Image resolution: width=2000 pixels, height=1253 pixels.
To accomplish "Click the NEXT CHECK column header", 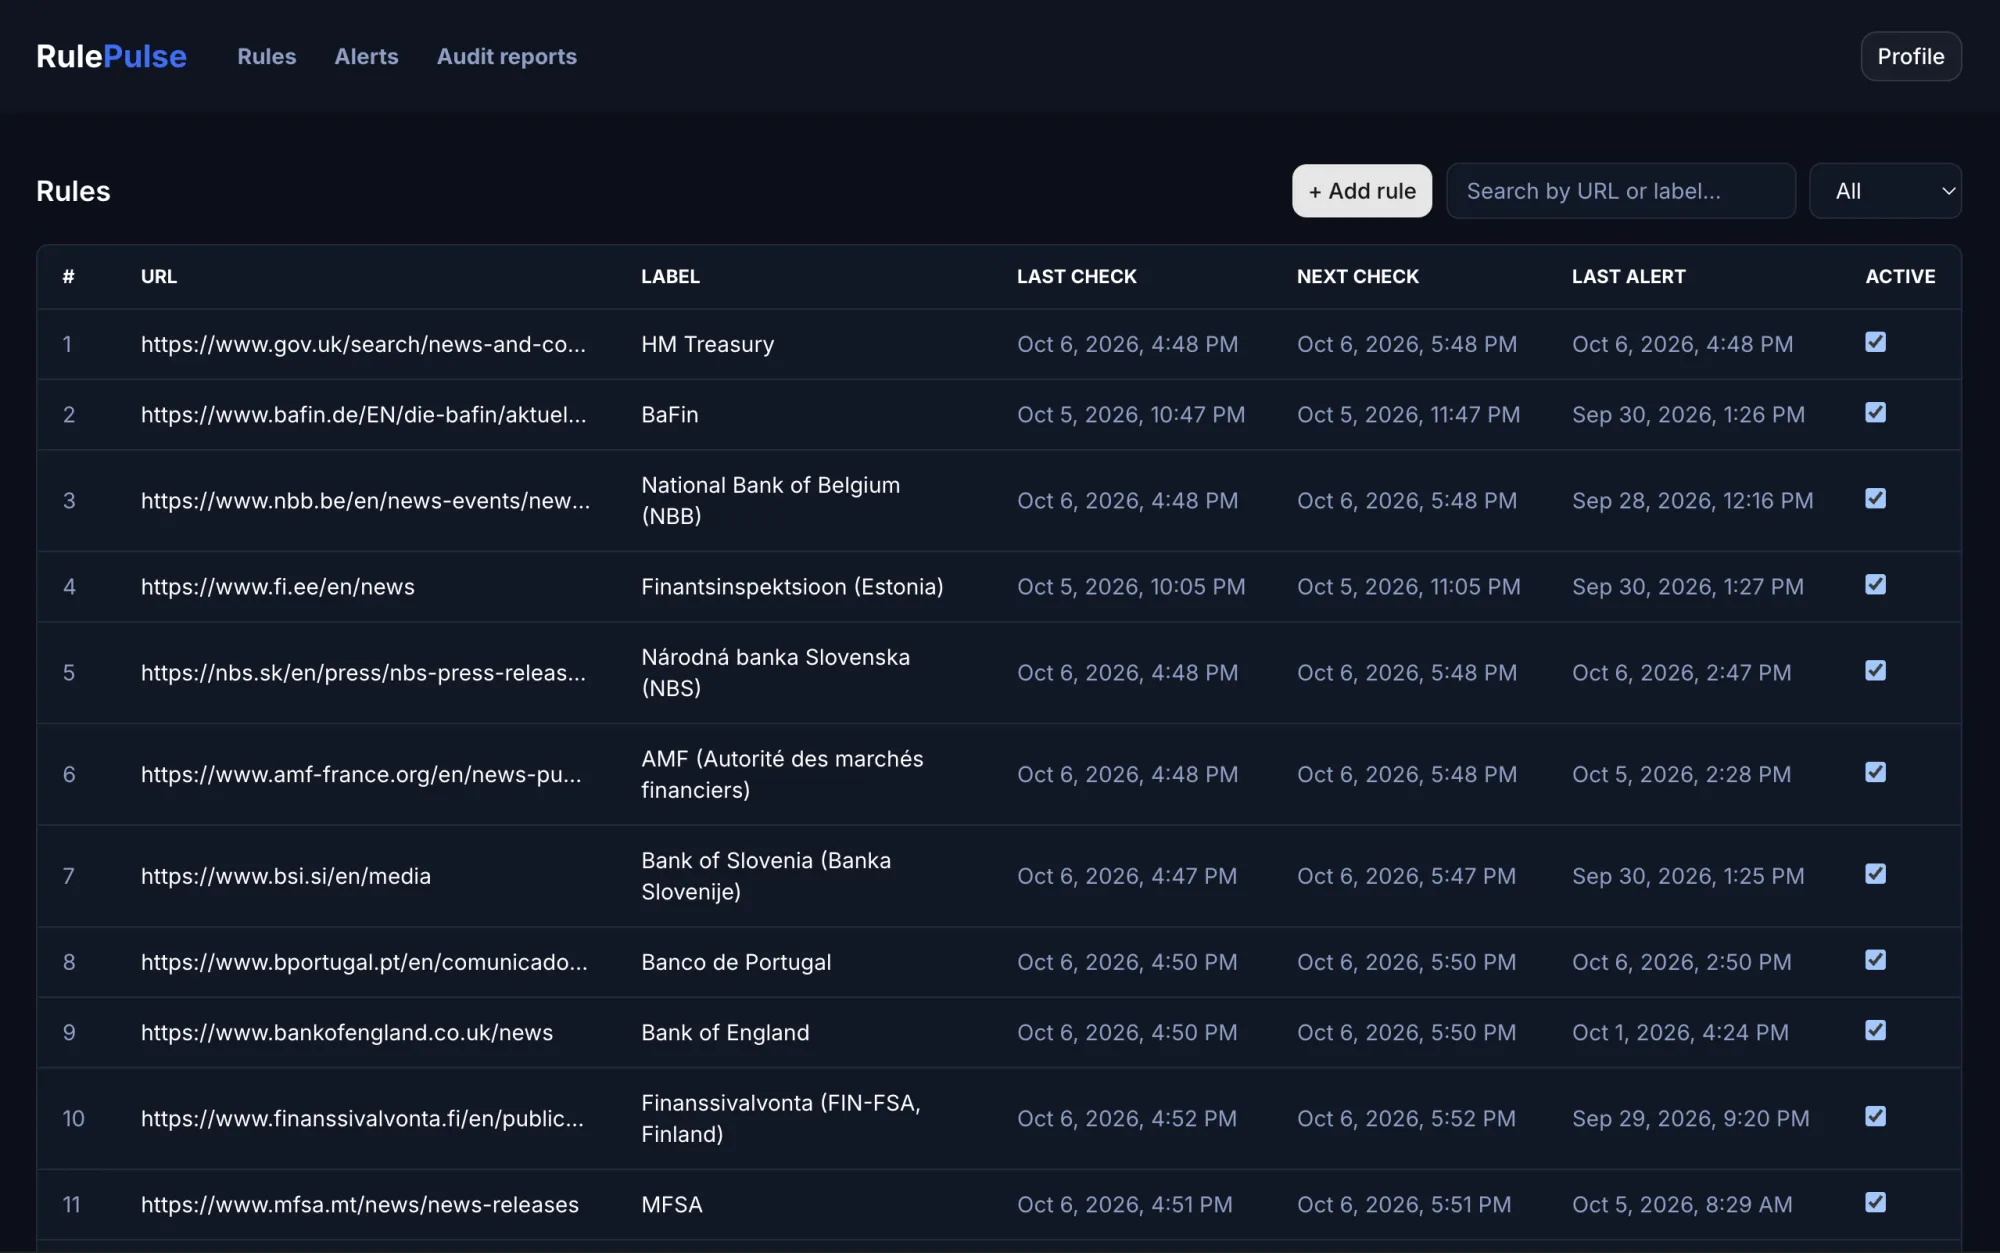I will tap(1357, 276).
